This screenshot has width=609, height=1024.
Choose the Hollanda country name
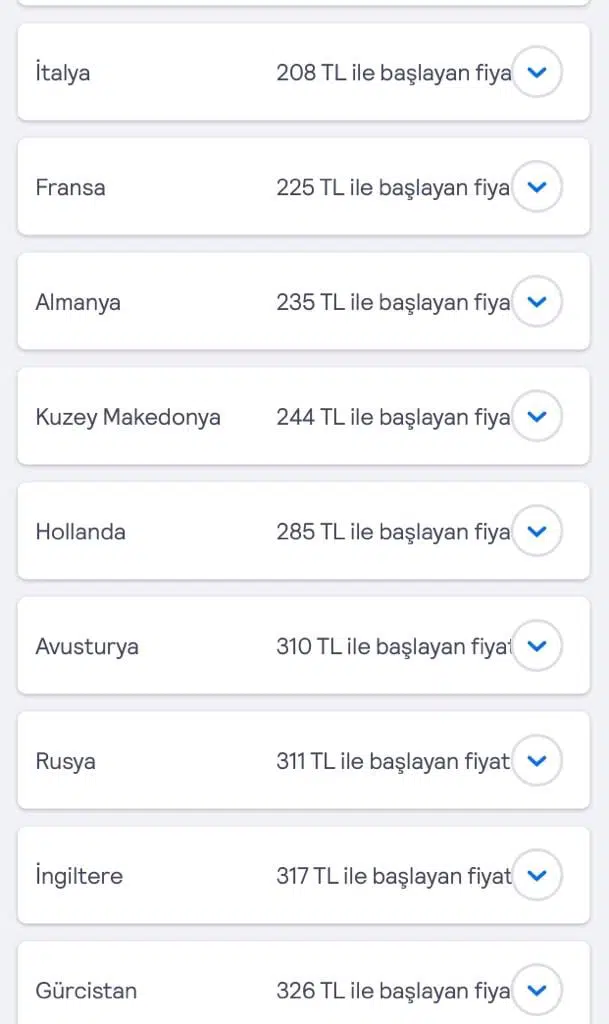(x=80, y=532)
